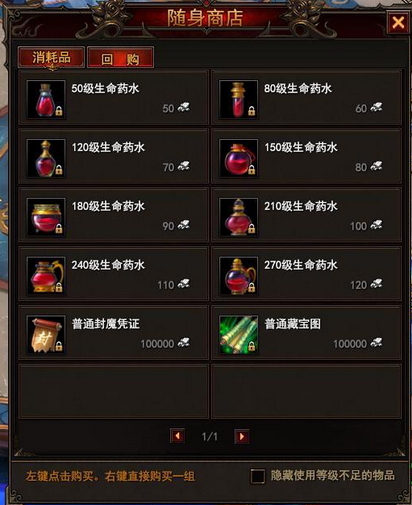Open the 回购 buyback tab
The height and width of the screenshot is (505, 412).
(120, 58)
